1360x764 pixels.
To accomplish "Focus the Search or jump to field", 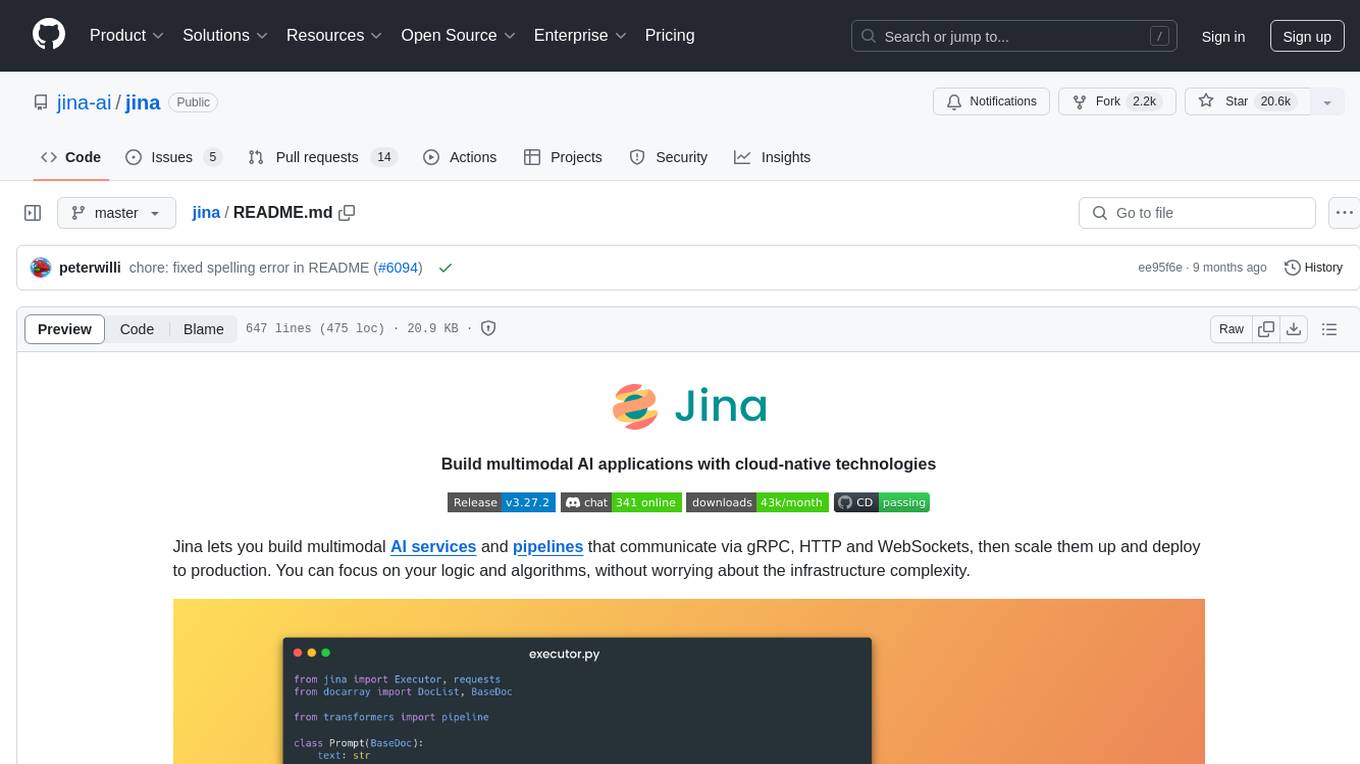I will click(x=1014, y=36).
